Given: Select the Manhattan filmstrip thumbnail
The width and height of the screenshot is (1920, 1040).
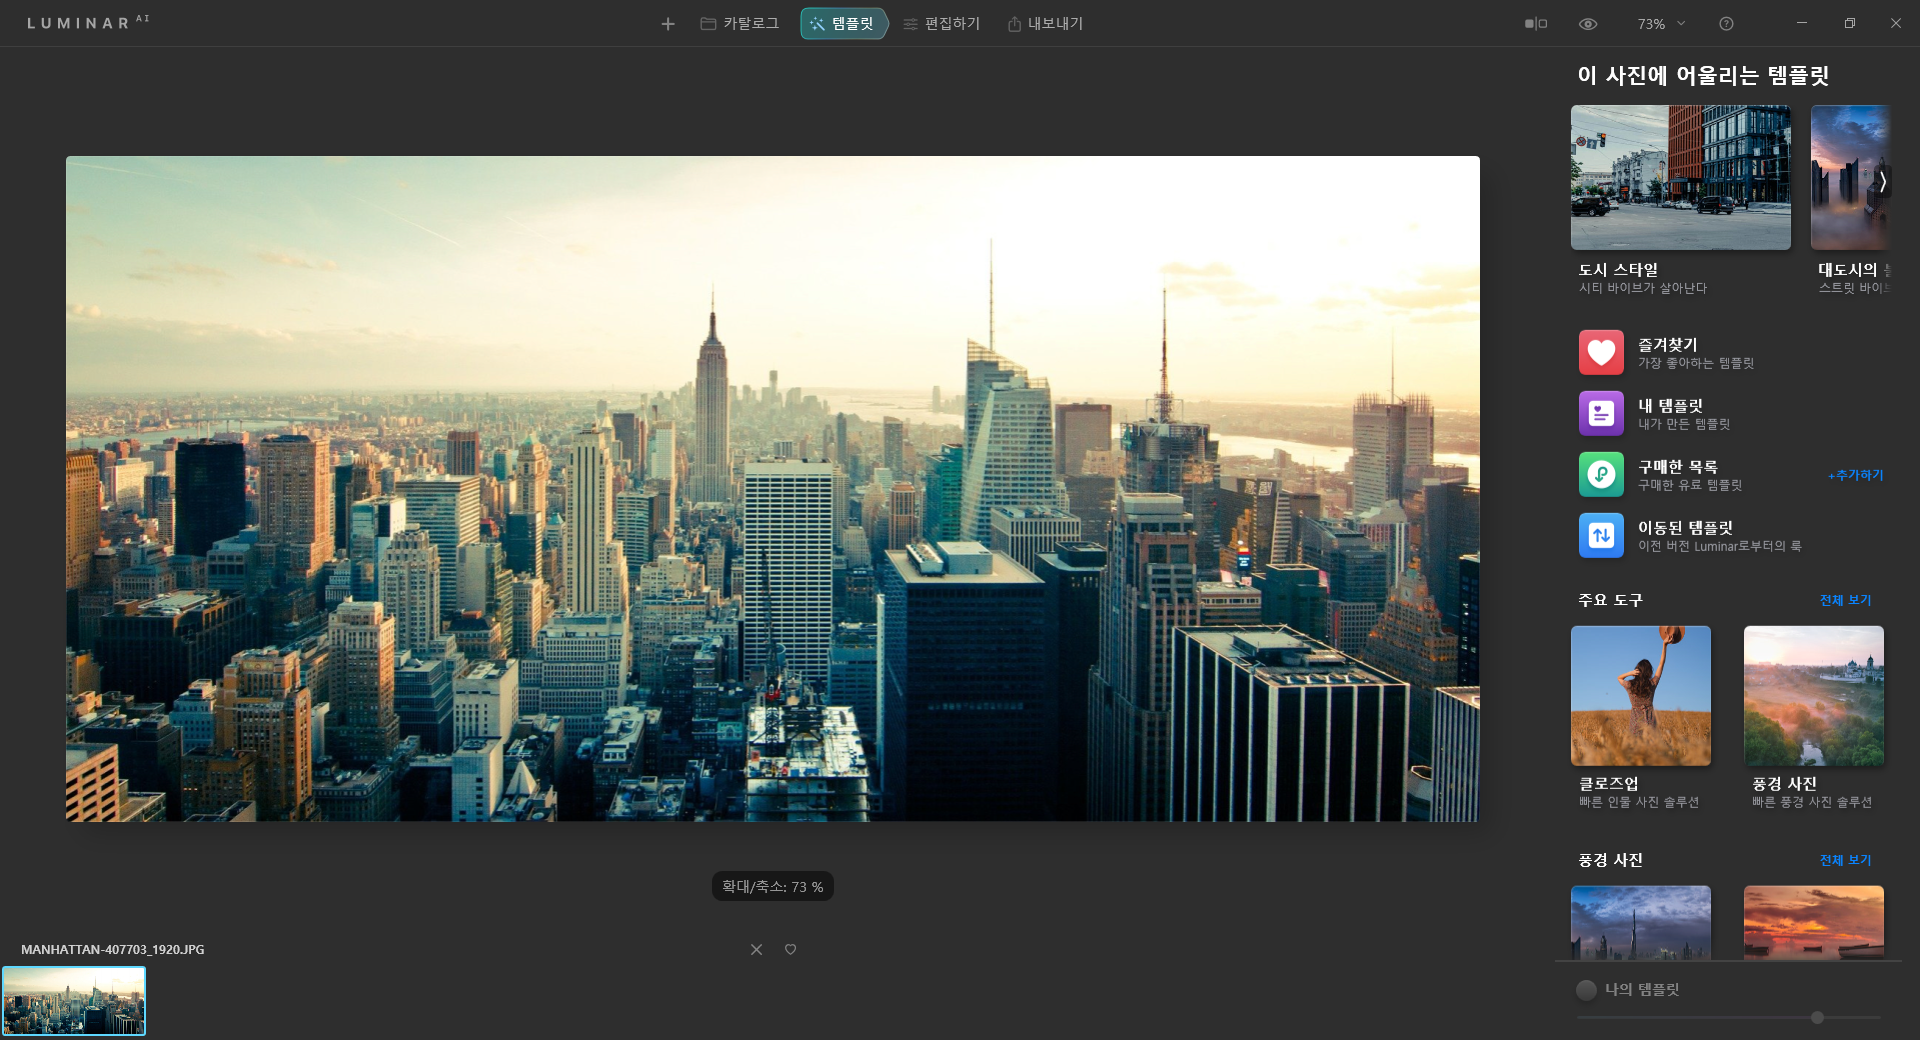Looking at the screenshot, I should point(74,1000).
